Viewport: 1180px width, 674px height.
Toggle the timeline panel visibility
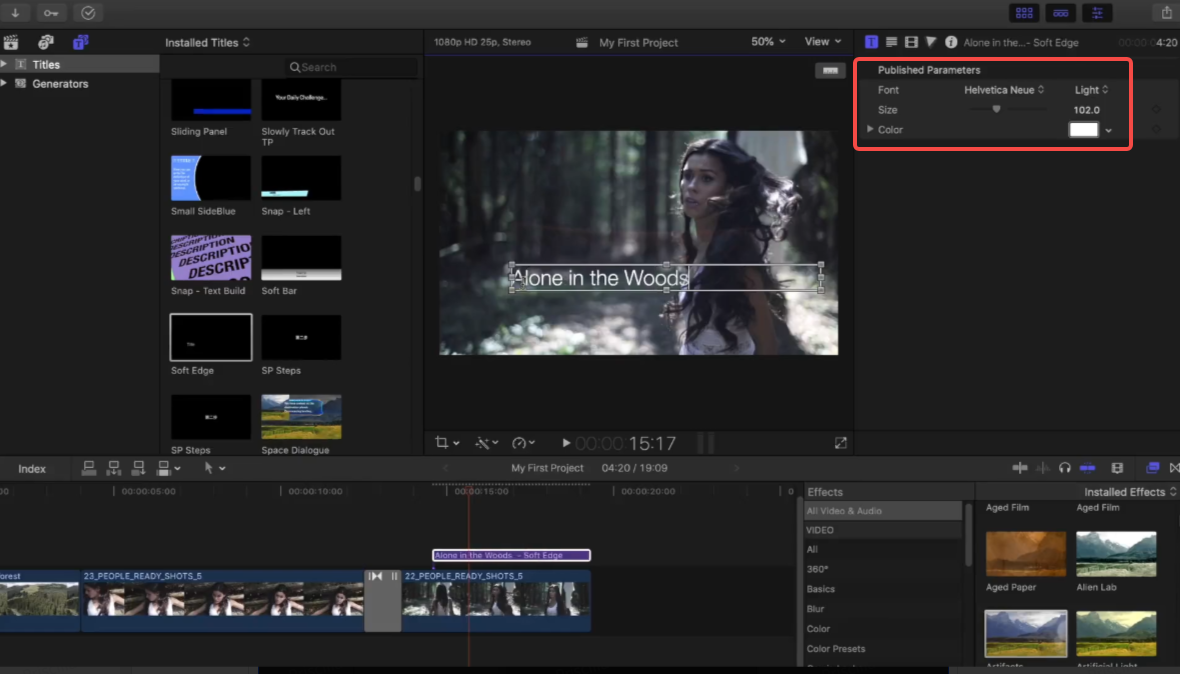(x=1061, y=13)
